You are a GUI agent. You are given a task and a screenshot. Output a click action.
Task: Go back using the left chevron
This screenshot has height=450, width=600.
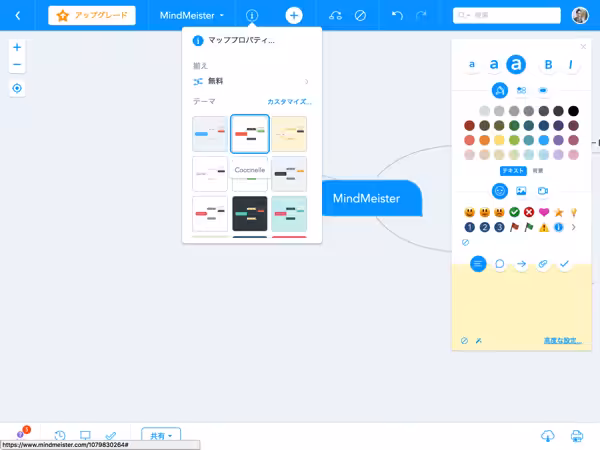tap(18, 15)
